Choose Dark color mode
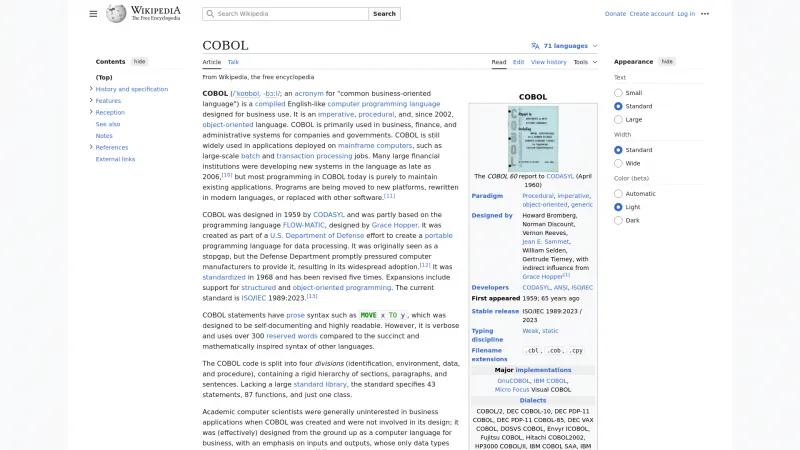The width and height of the screenshot is (800, 450). click(618, 220)
